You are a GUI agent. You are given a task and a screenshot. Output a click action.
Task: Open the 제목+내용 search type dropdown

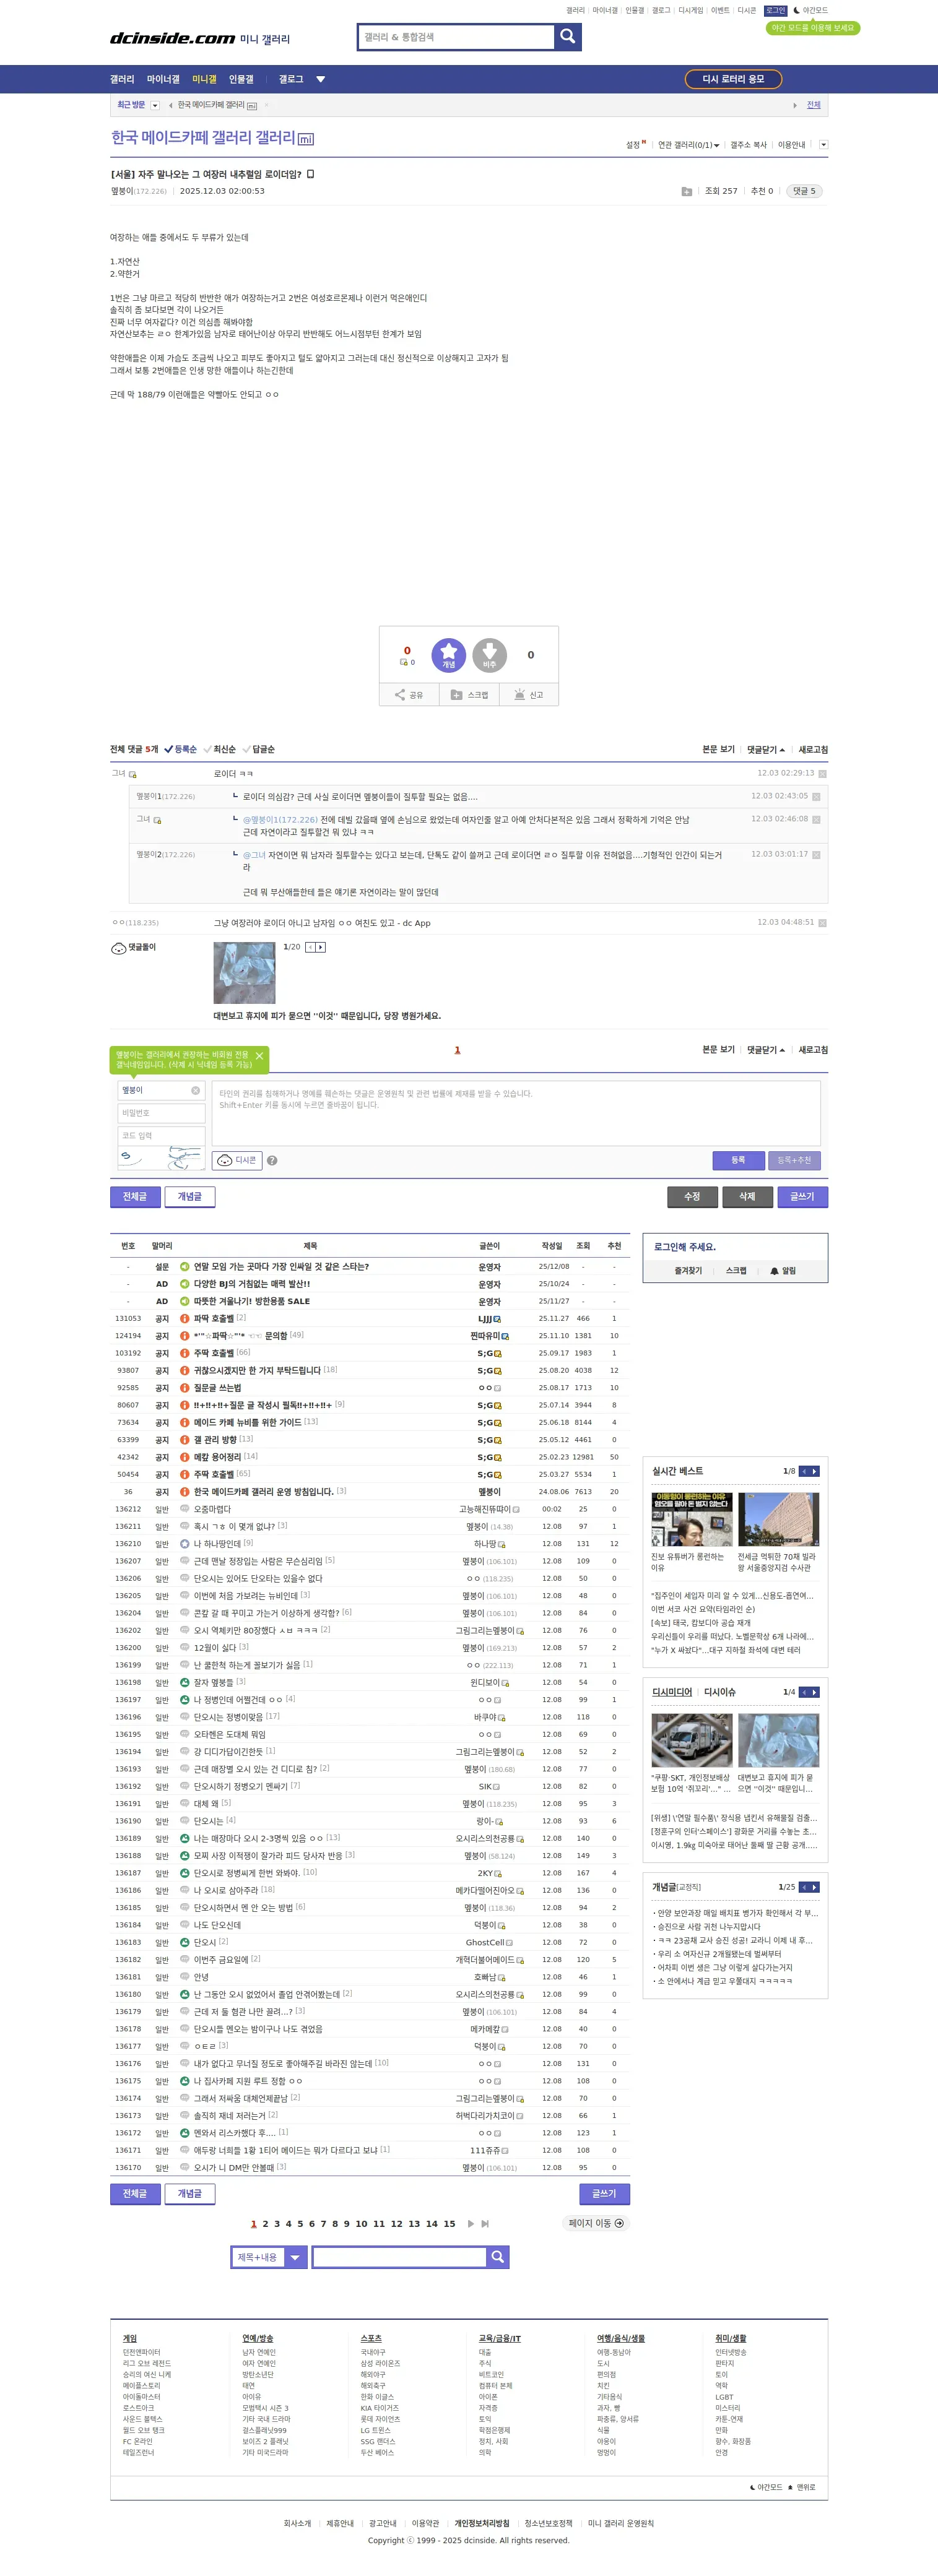tap(270, 2257)
